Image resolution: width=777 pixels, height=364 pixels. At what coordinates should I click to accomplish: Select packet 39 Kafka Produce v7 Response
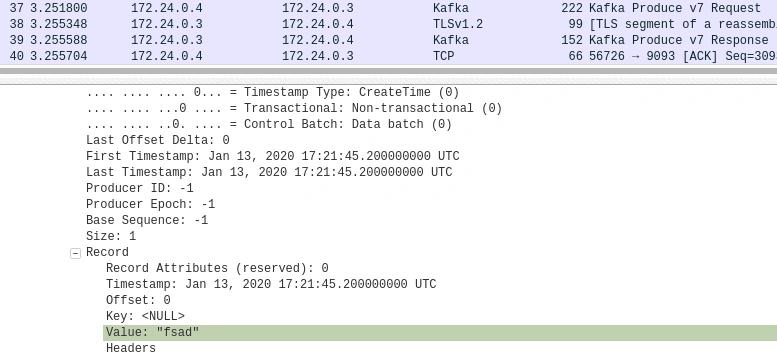388,40
